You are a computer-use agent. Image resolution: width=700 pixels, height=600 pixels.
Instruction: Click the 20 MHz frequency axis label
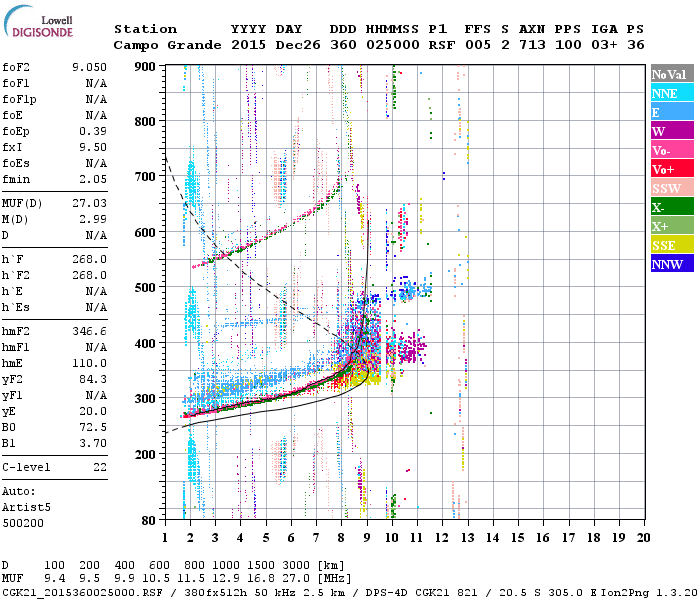coord(643,538)
